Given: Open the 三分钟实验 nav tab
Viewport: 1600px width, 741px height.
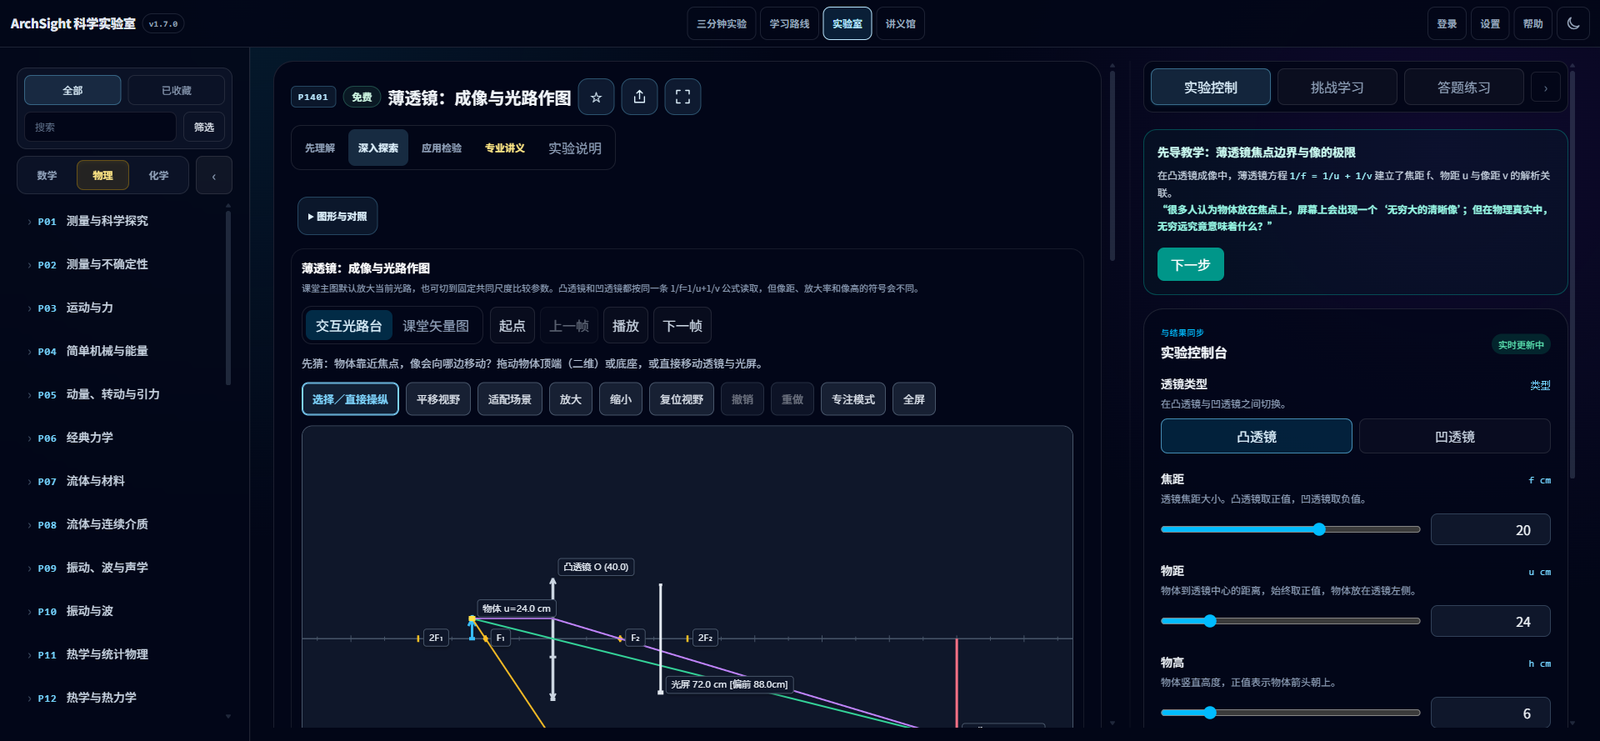Looking at the screenshot, I should click(x=721, y=24).
